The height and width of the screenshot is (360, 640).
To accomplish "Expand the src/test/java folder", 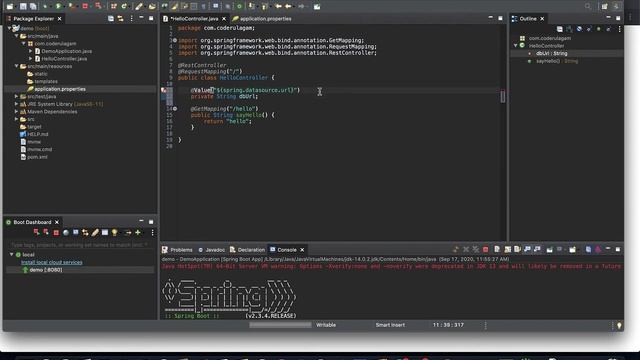I will click(x=16, y=96).
